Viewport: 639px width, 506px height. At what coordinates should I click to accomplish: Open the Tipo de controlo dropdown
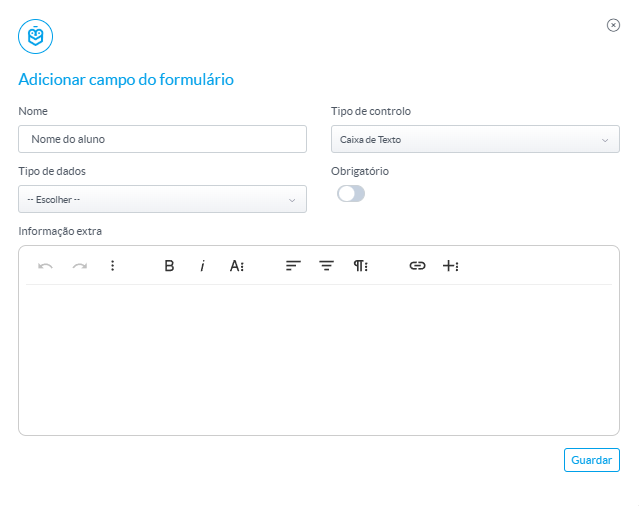click(475, 139)
